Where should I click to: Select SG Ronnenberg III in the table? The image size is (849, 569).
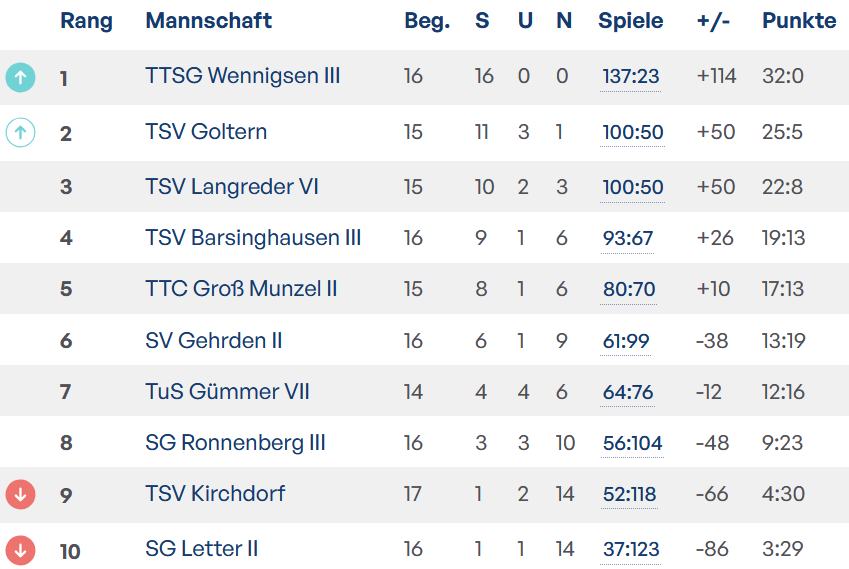[235, 443]
